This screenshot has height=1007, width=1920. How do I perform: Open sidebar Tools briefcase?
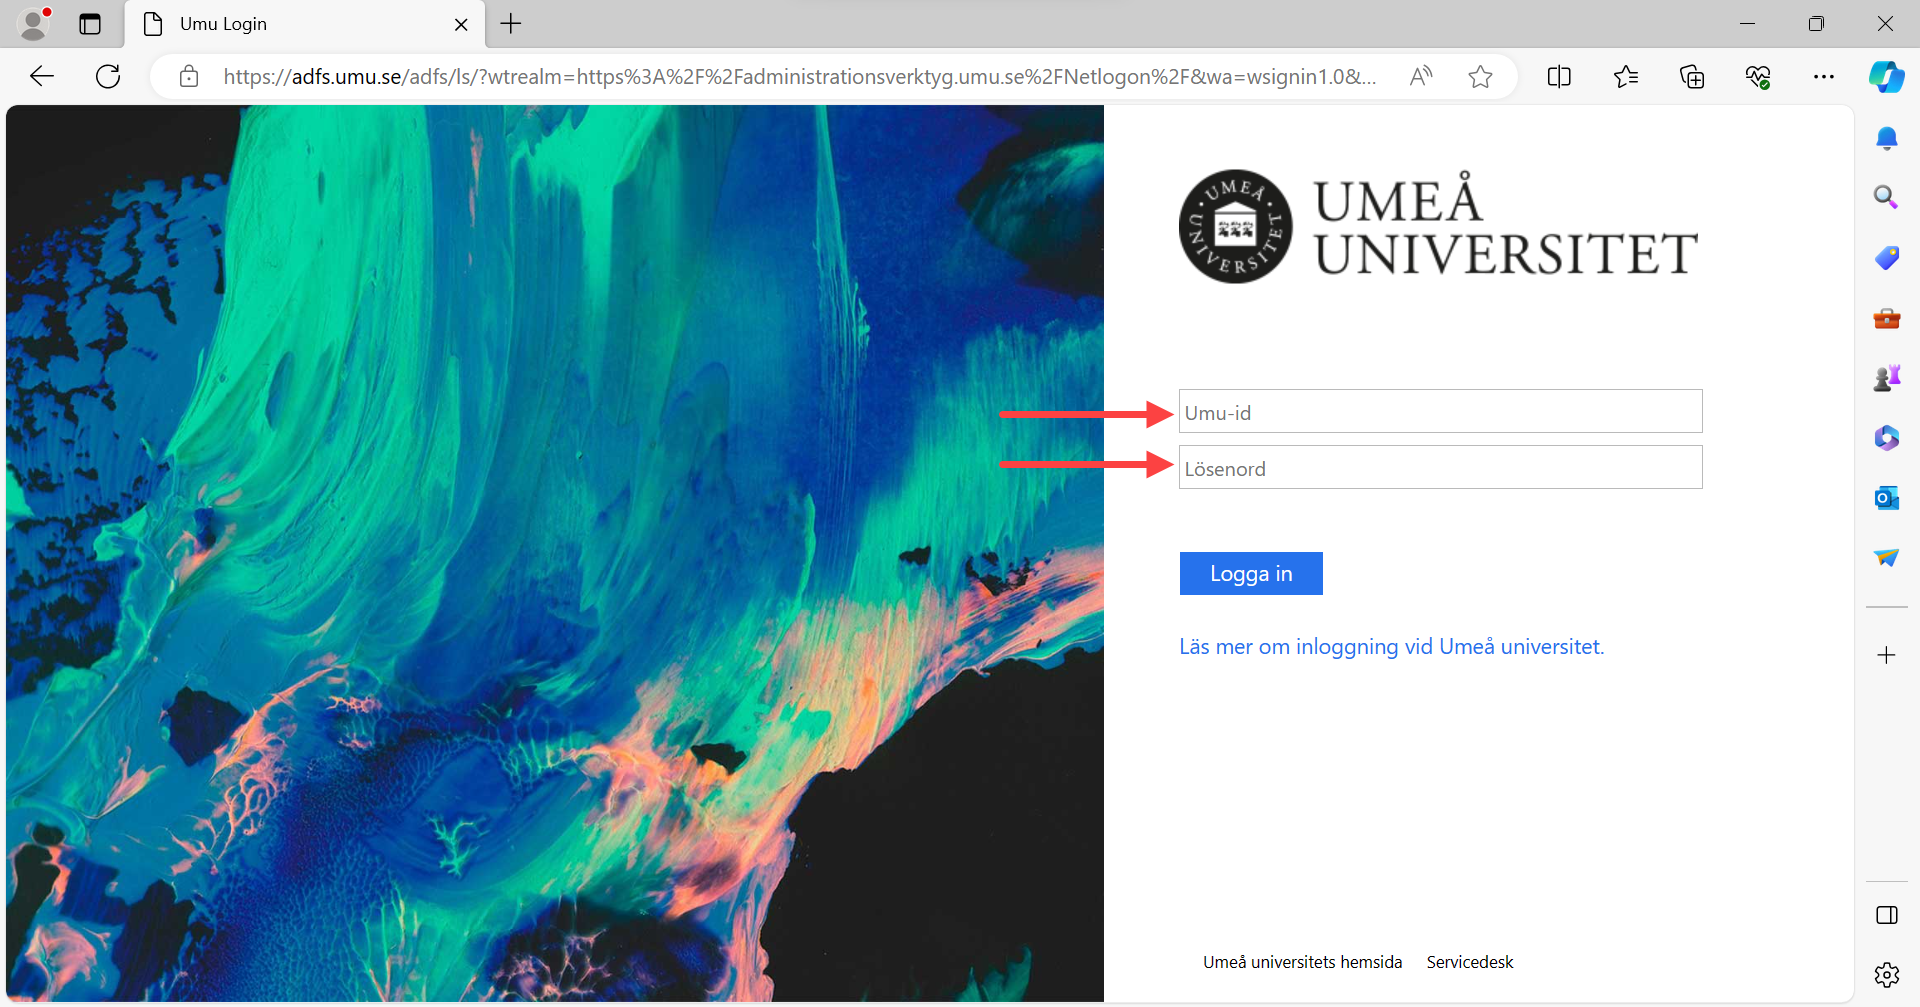click(1887, 318)
